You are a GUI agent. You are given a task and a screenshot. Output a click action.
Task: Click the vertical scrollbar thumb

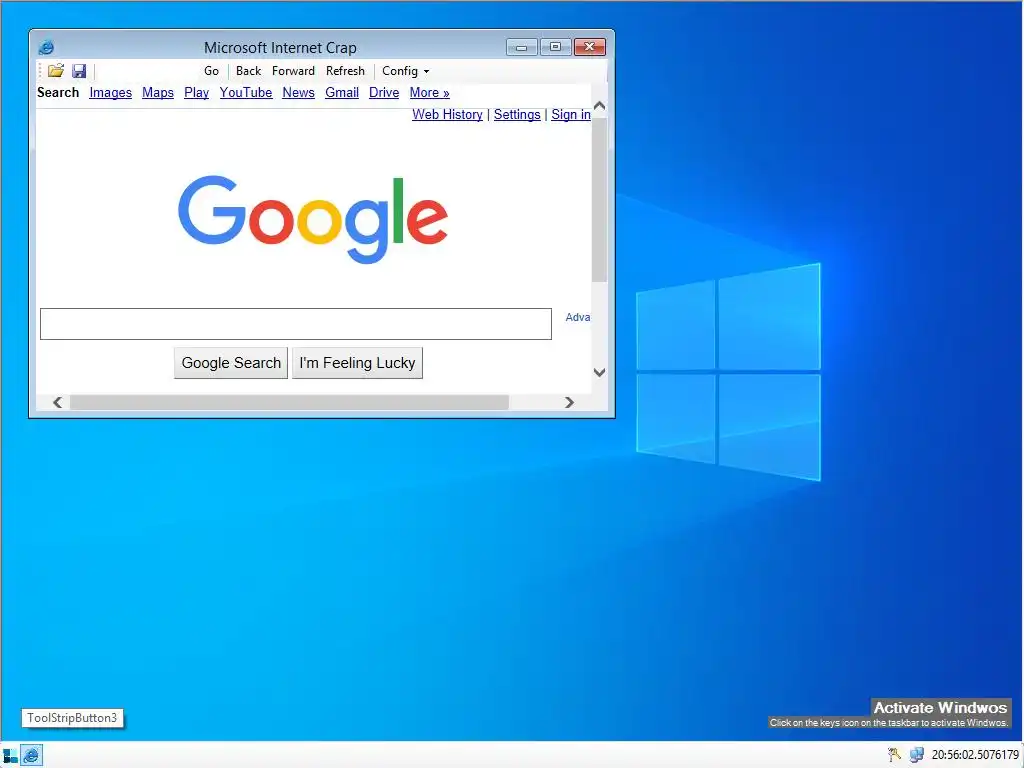pyautogui.click(x=600, y=199)
